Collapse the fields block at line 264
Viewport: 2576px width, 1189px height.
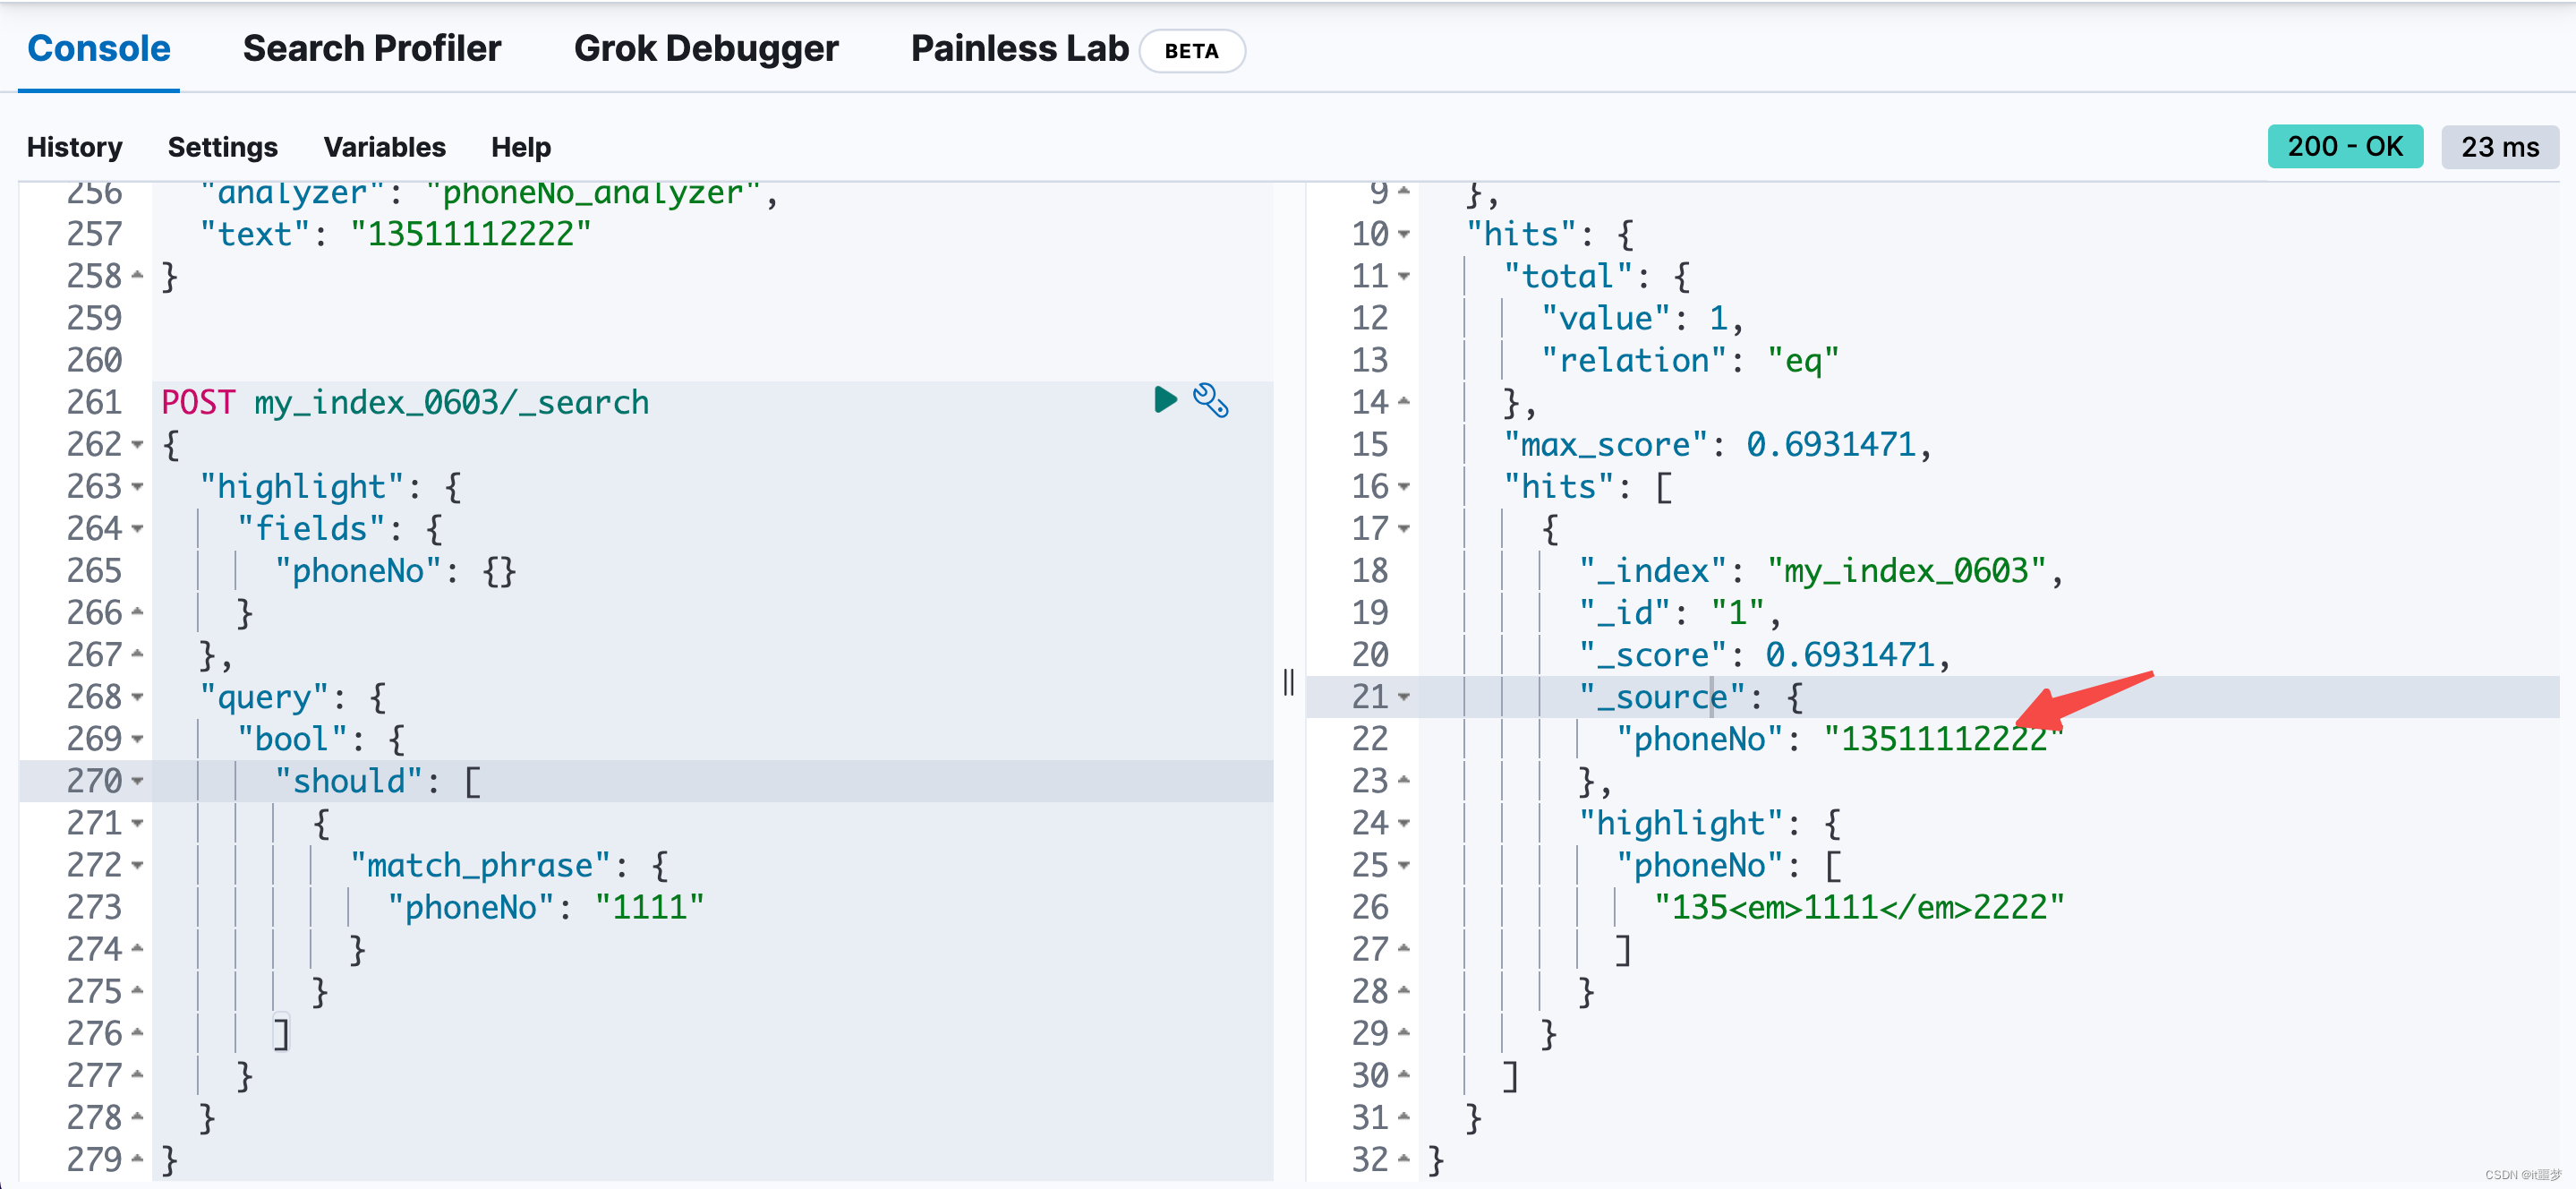(137, 529)
